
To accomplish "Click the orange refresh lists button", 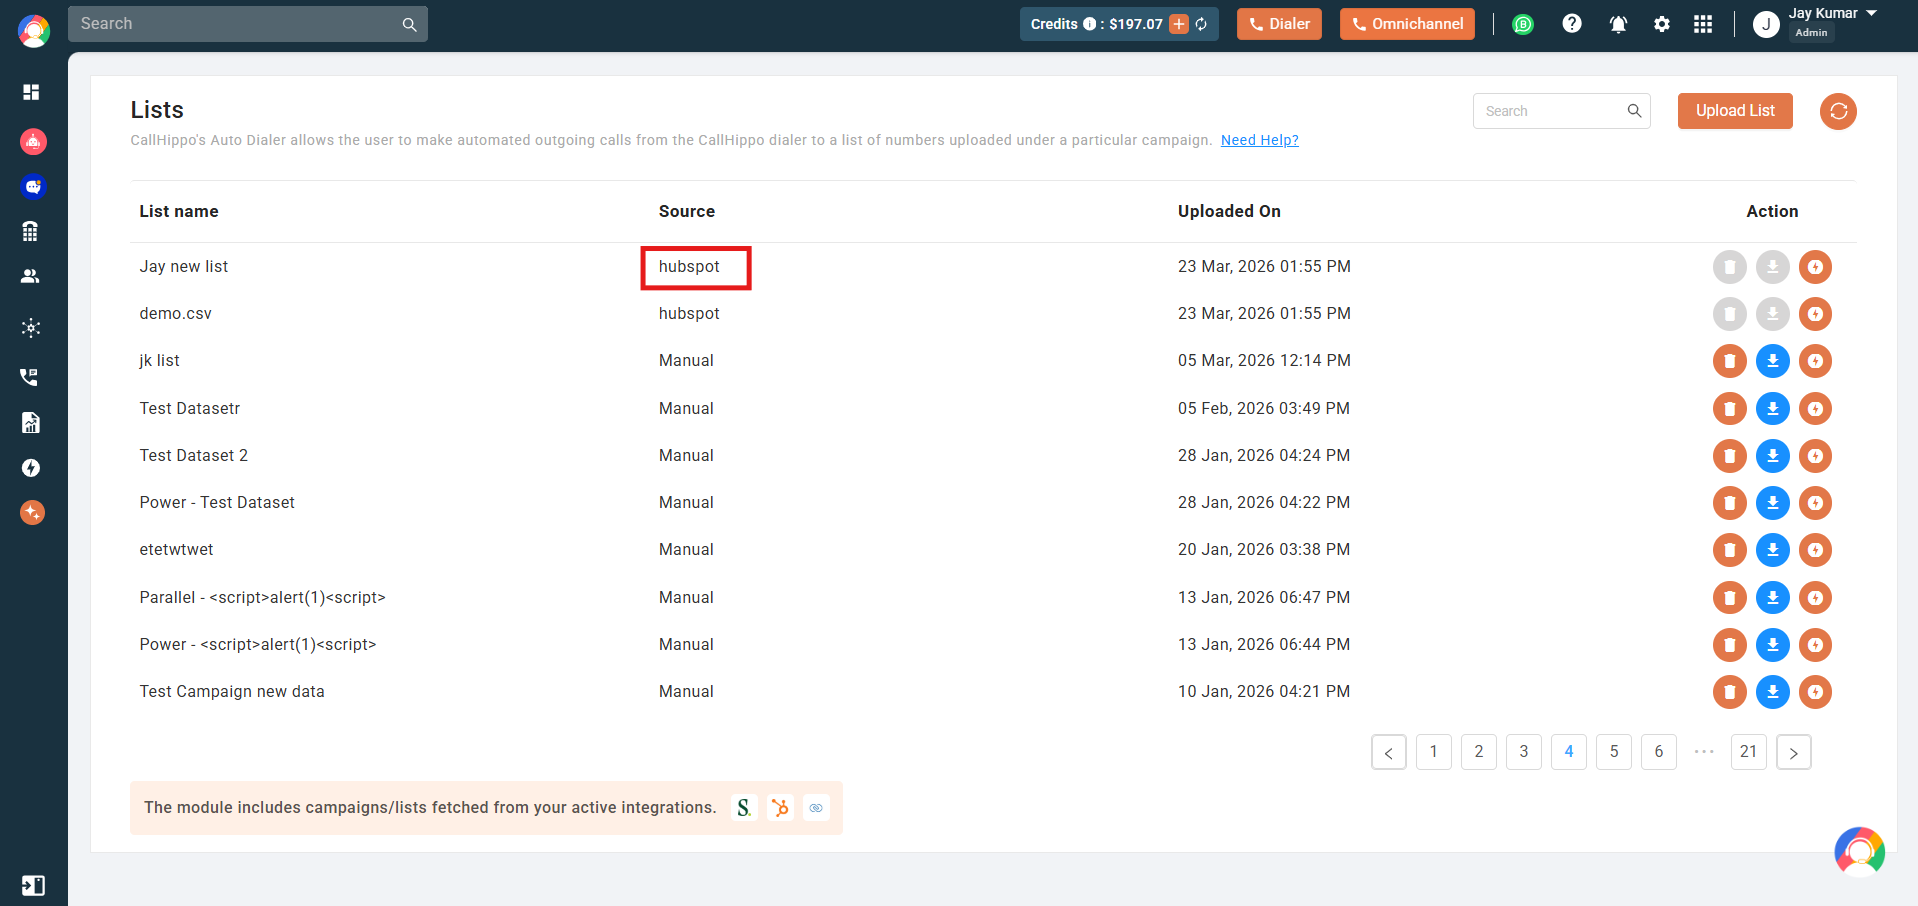I will click(1838, 111).
